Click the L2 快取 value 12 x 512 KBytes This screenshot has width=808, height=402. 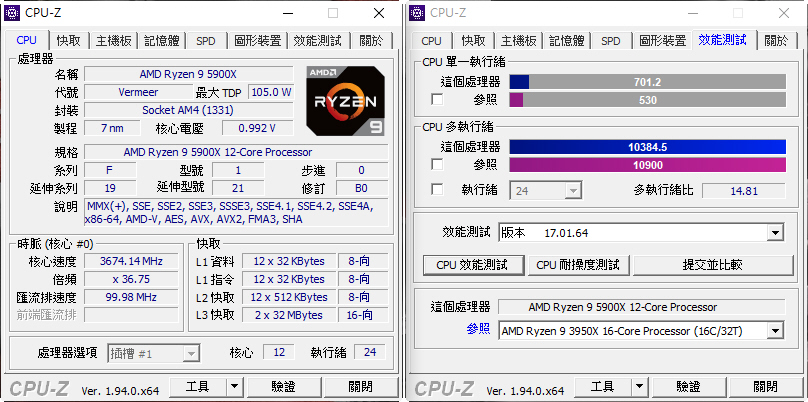pyautogui.click(x=289, y=297)
